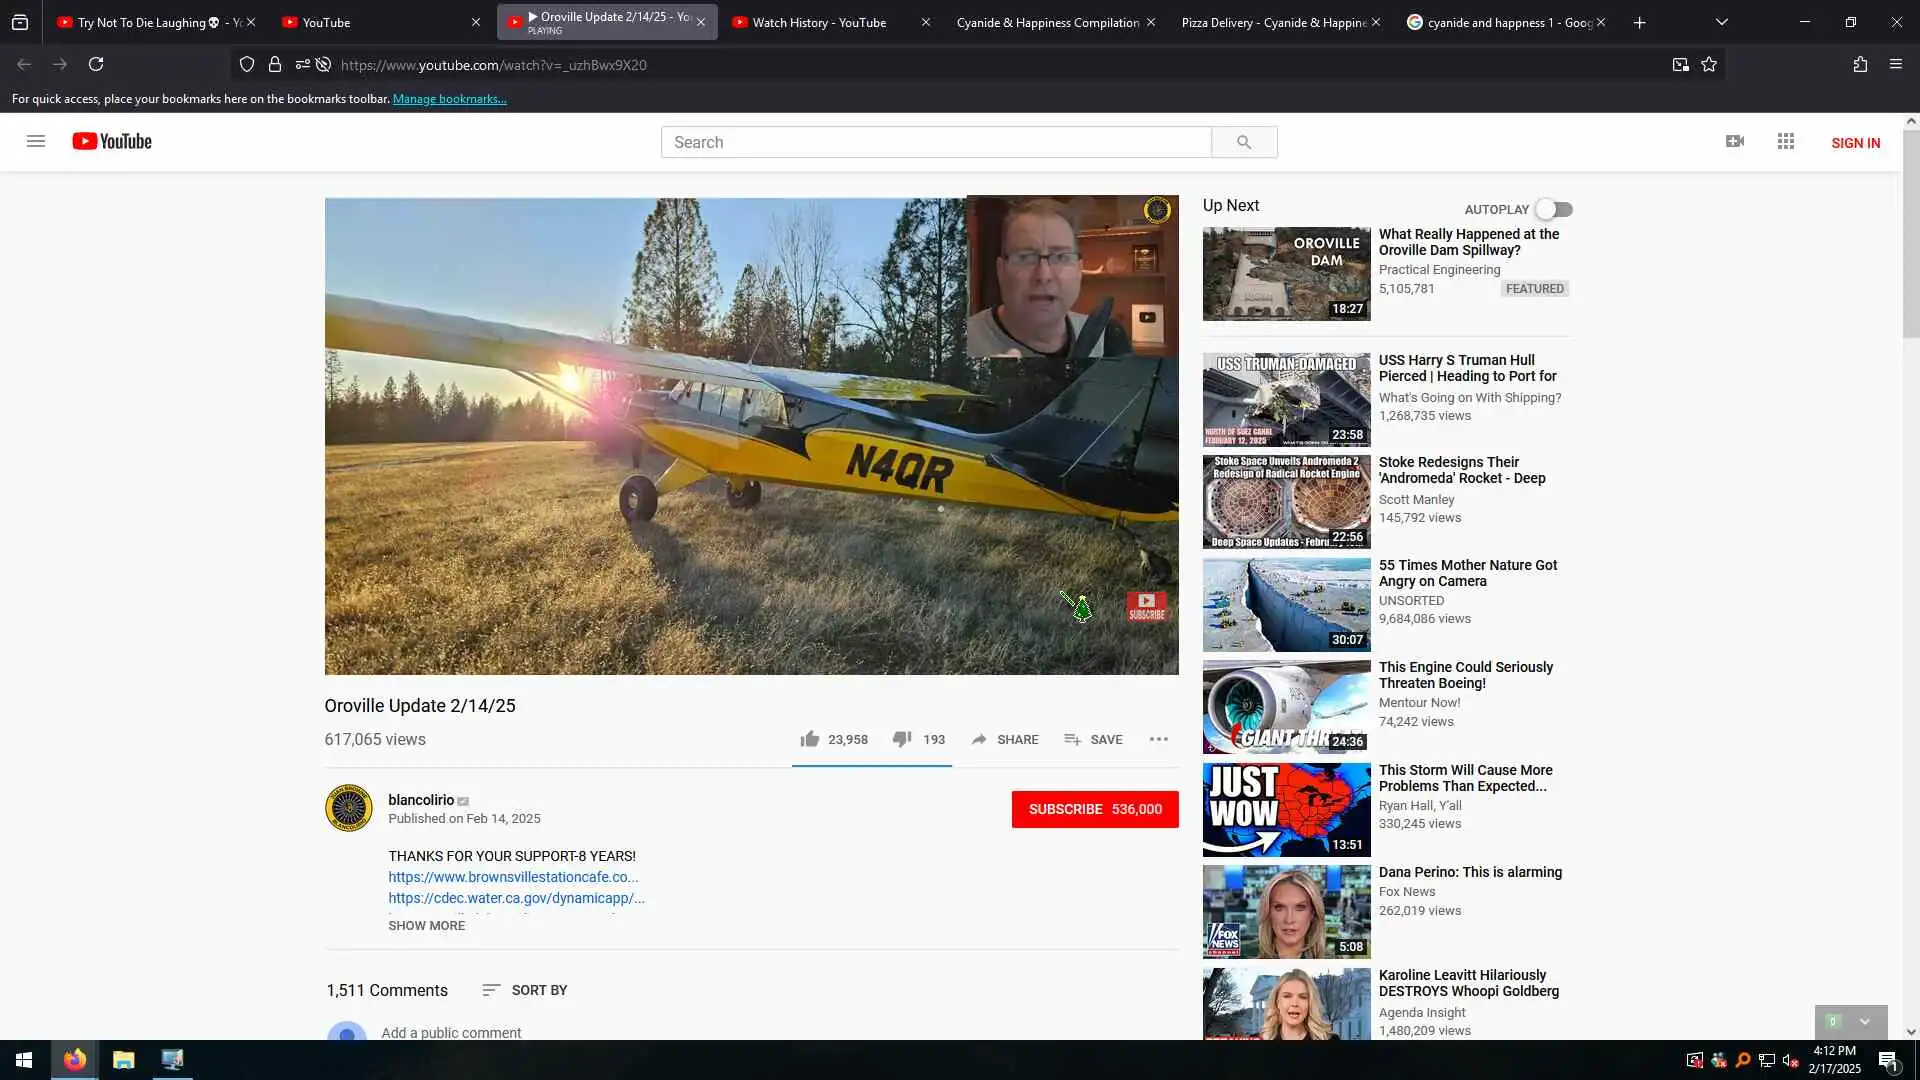This screenshot has width=1920, height=1080.
Task: Expand description with Show More
Action: (426, 925)
